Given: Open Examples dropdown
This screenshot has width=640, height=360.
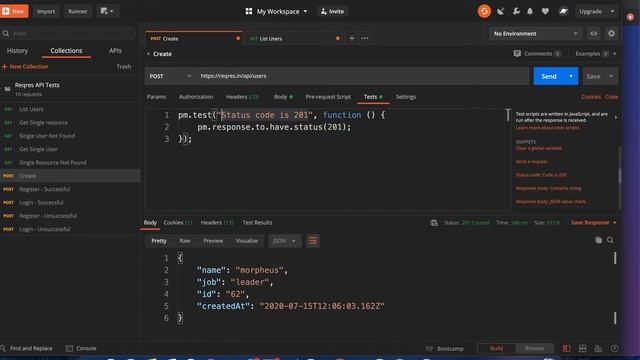Looking at the screenshot, I should click(596, 53).
